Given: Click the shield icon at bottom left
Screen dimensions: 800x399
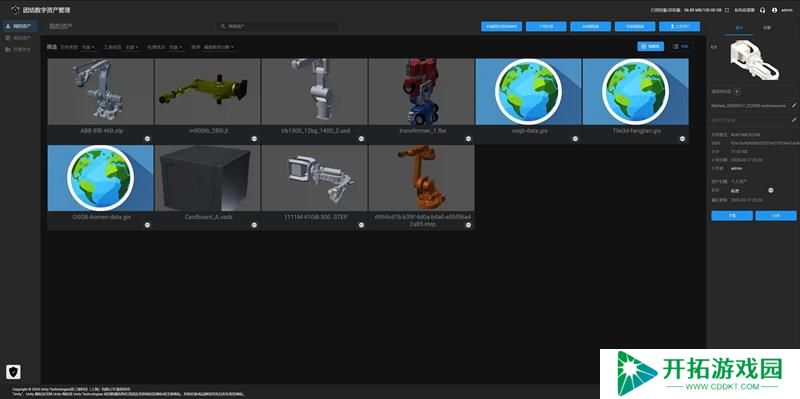Looking at the screenshot, I should [x=14, y=371].
